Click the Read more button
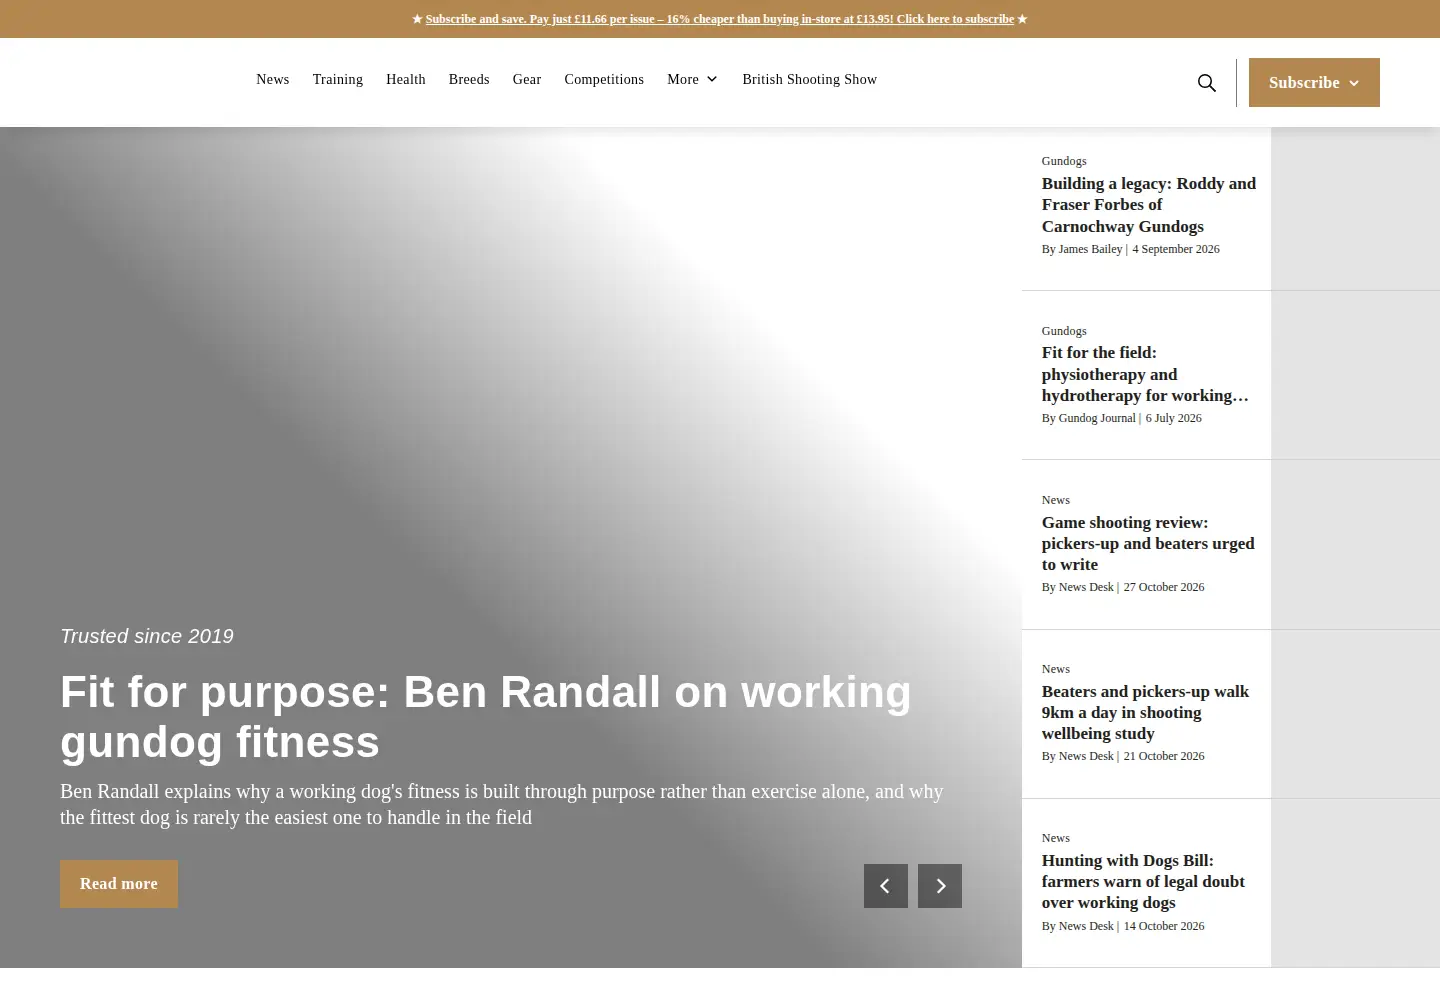The width and height of the screenshot is (1440, 1000). click(x=119, y=884)
